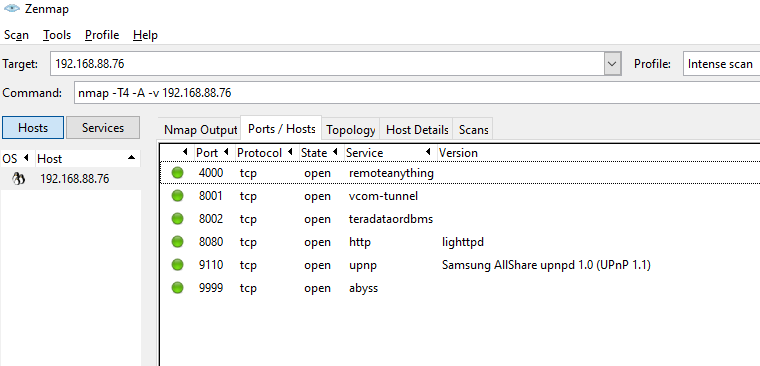This screenshot has width=760, height=366.
Task: Open the Host Details tab
Action: coord(417,130)
